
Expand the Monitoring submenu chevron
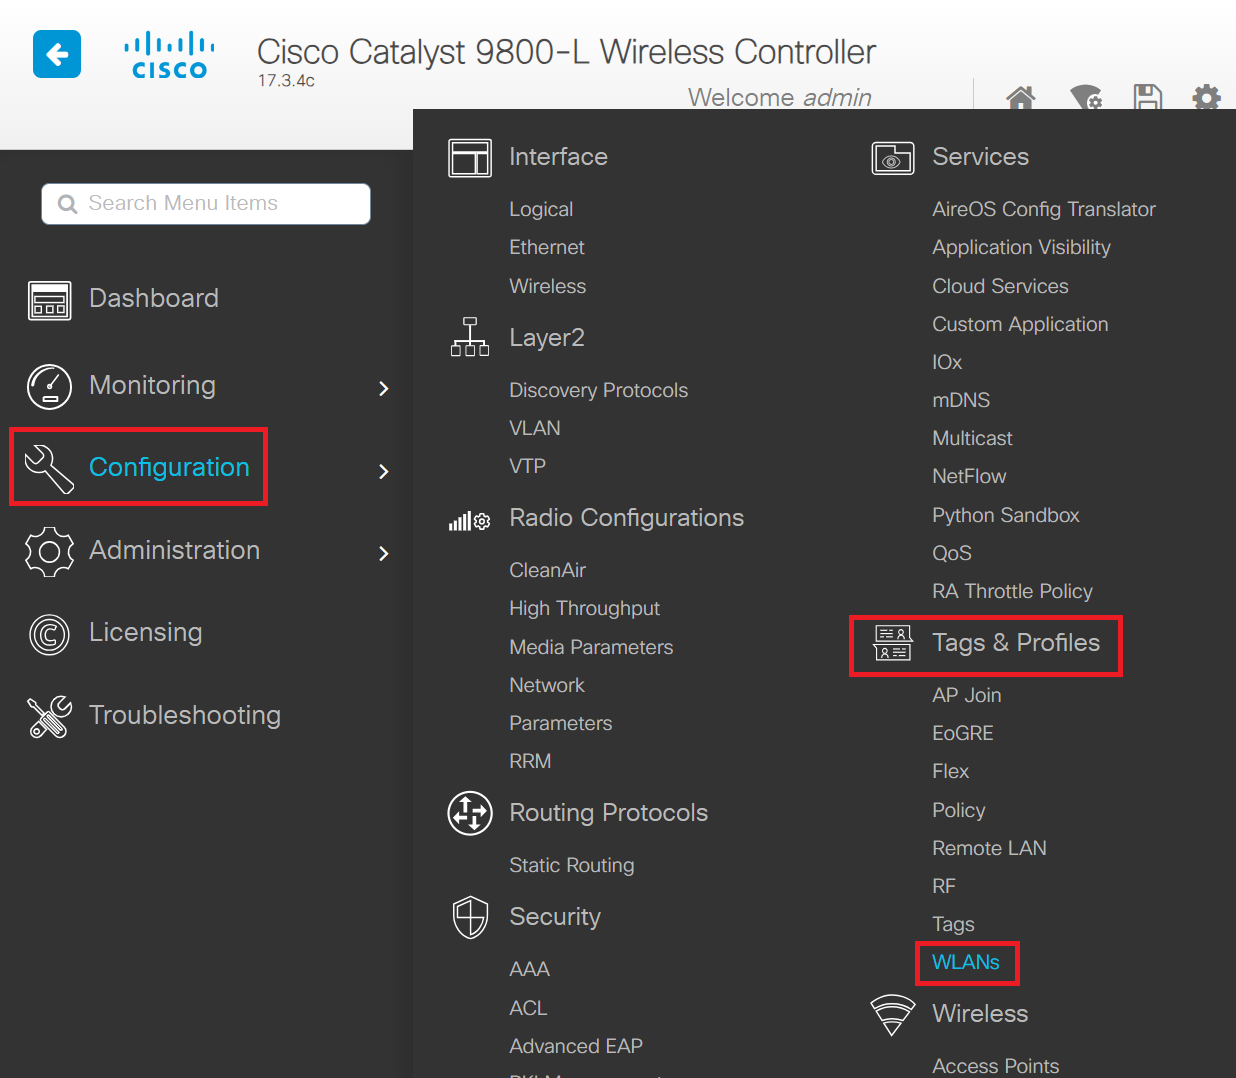[x=384, y=388]
